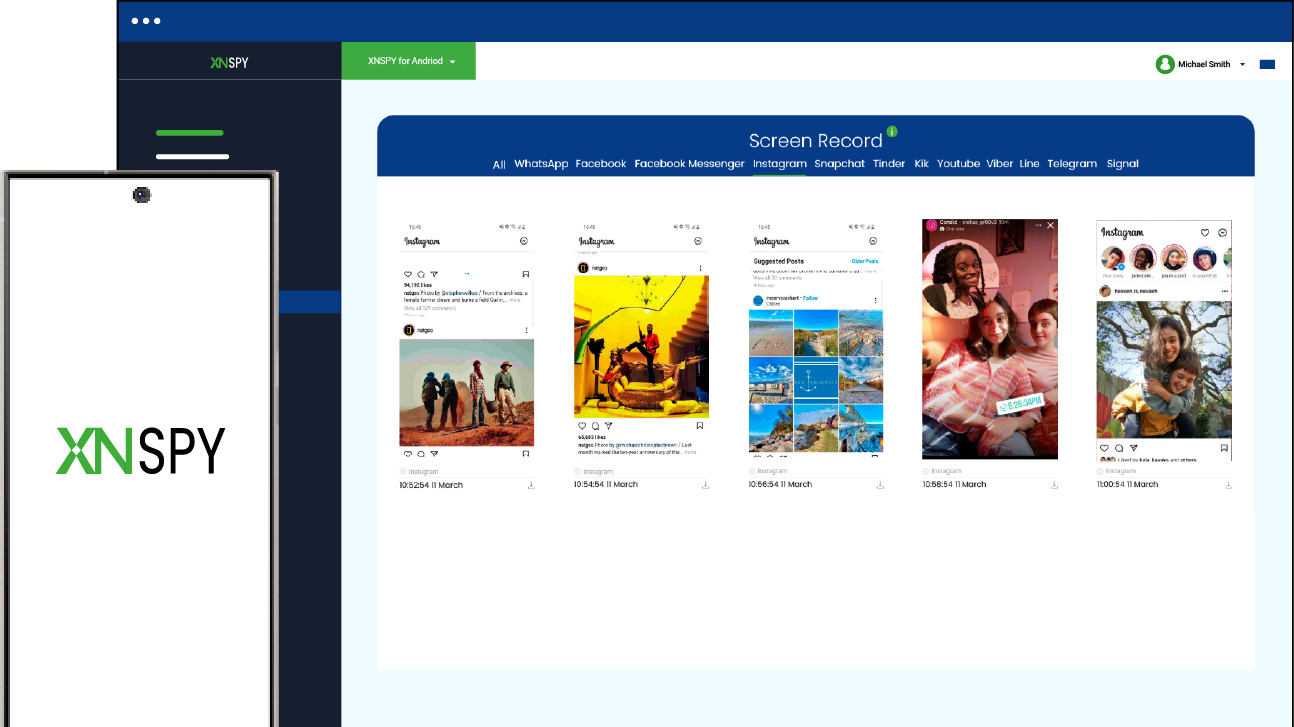Download the 11:00:54 11 March recording
1294x727 pixels.
tap(1228, 485)
